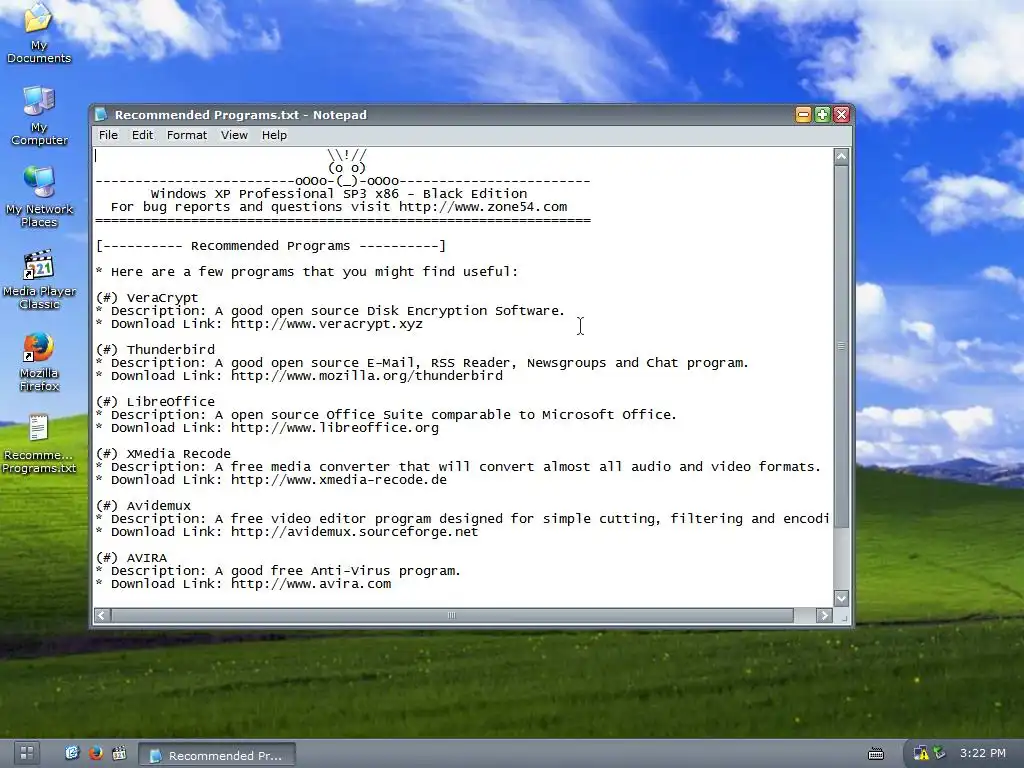
Task: Click the (#) Thunderbird heading line
Action: click(155, 350)
